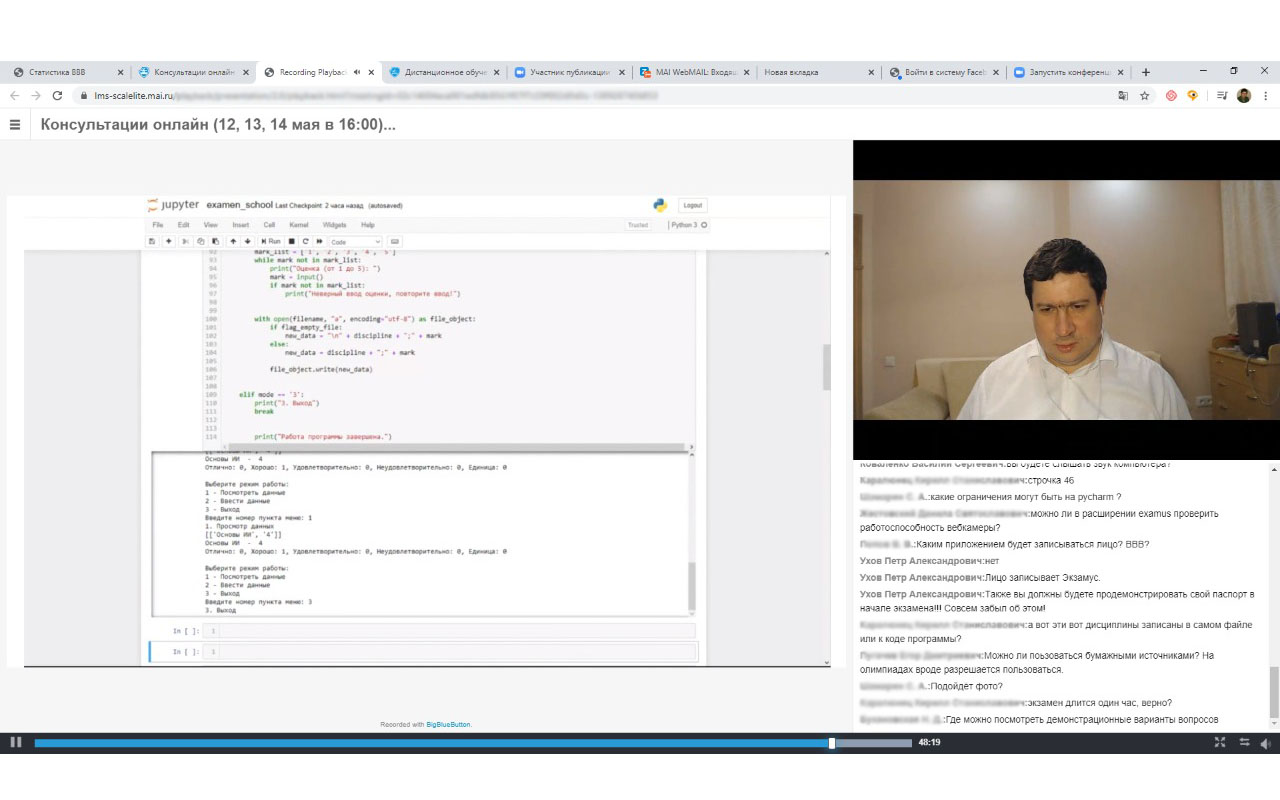
Task: Open the red extension icon
Action: (x=1171, y=96)
